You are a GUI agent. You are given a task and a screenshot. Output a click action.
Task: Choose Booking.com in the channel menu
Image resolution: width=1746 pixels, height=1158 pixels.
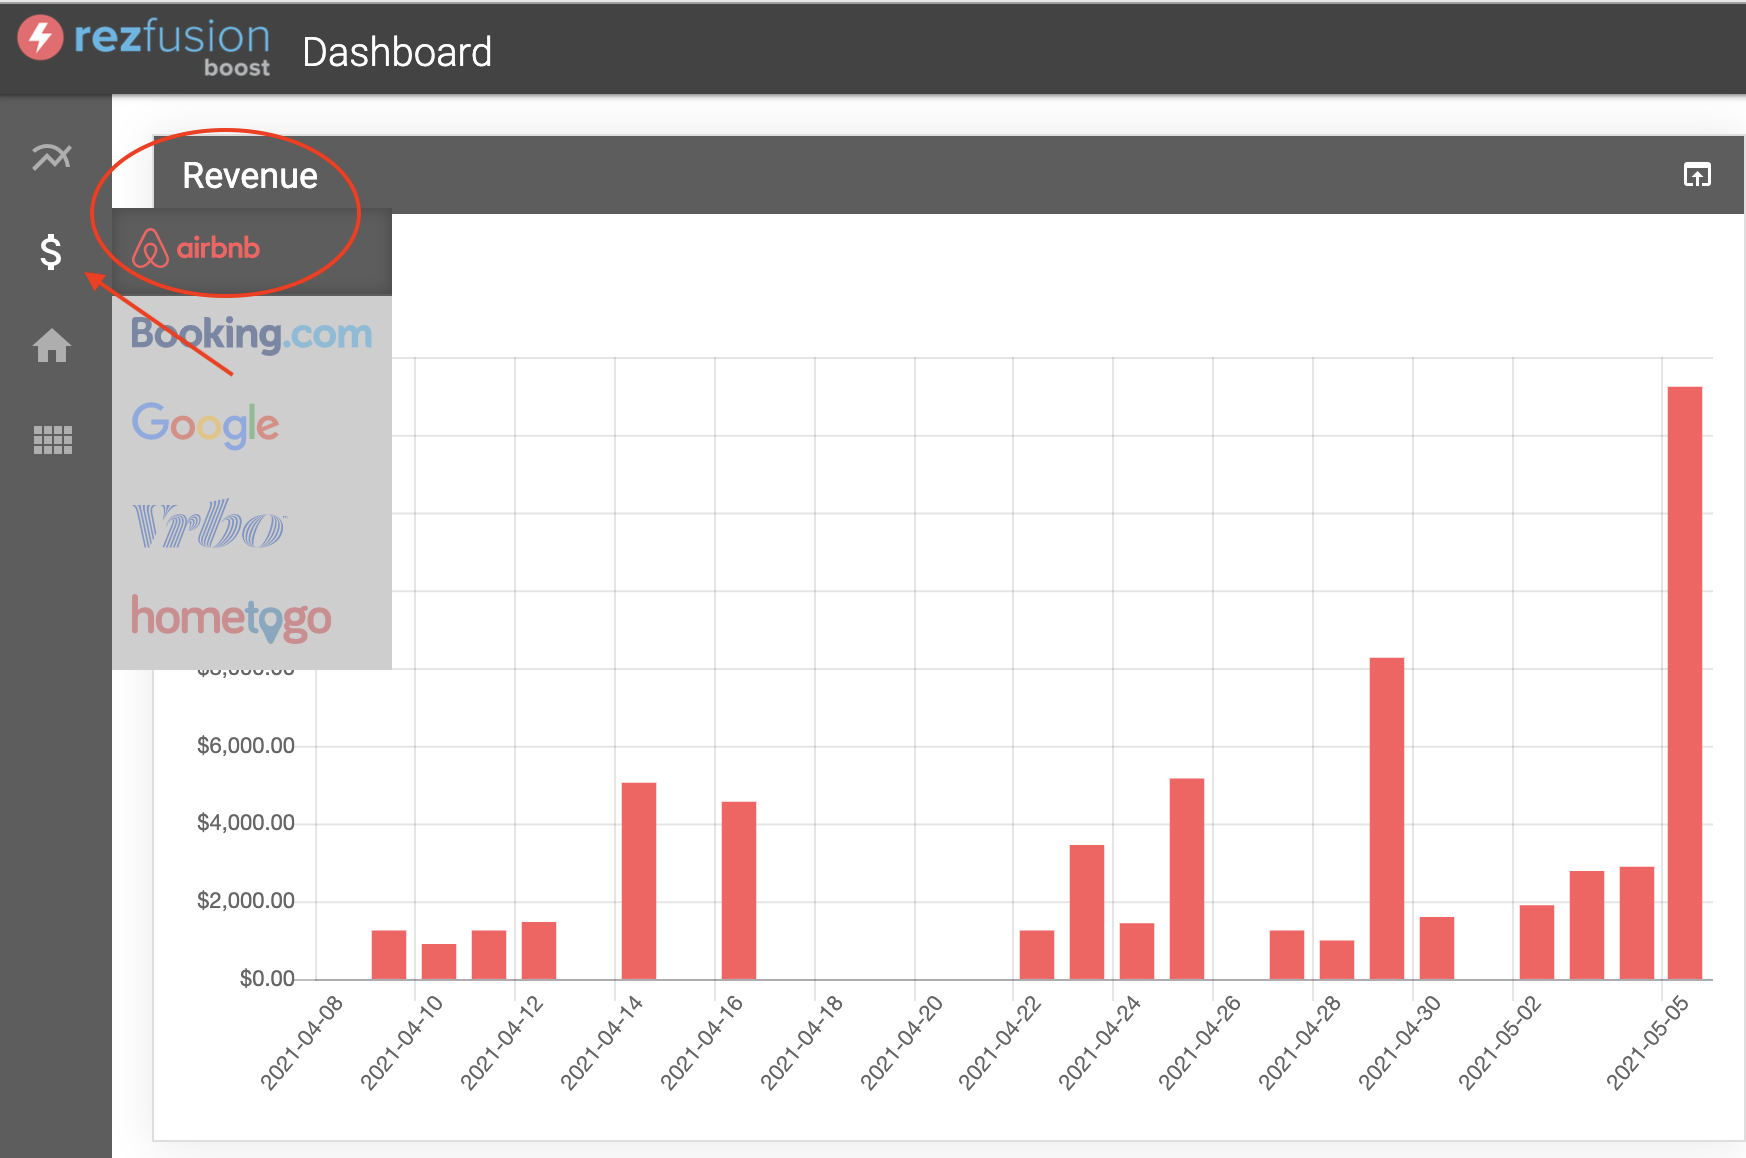(x=252, y=334)
